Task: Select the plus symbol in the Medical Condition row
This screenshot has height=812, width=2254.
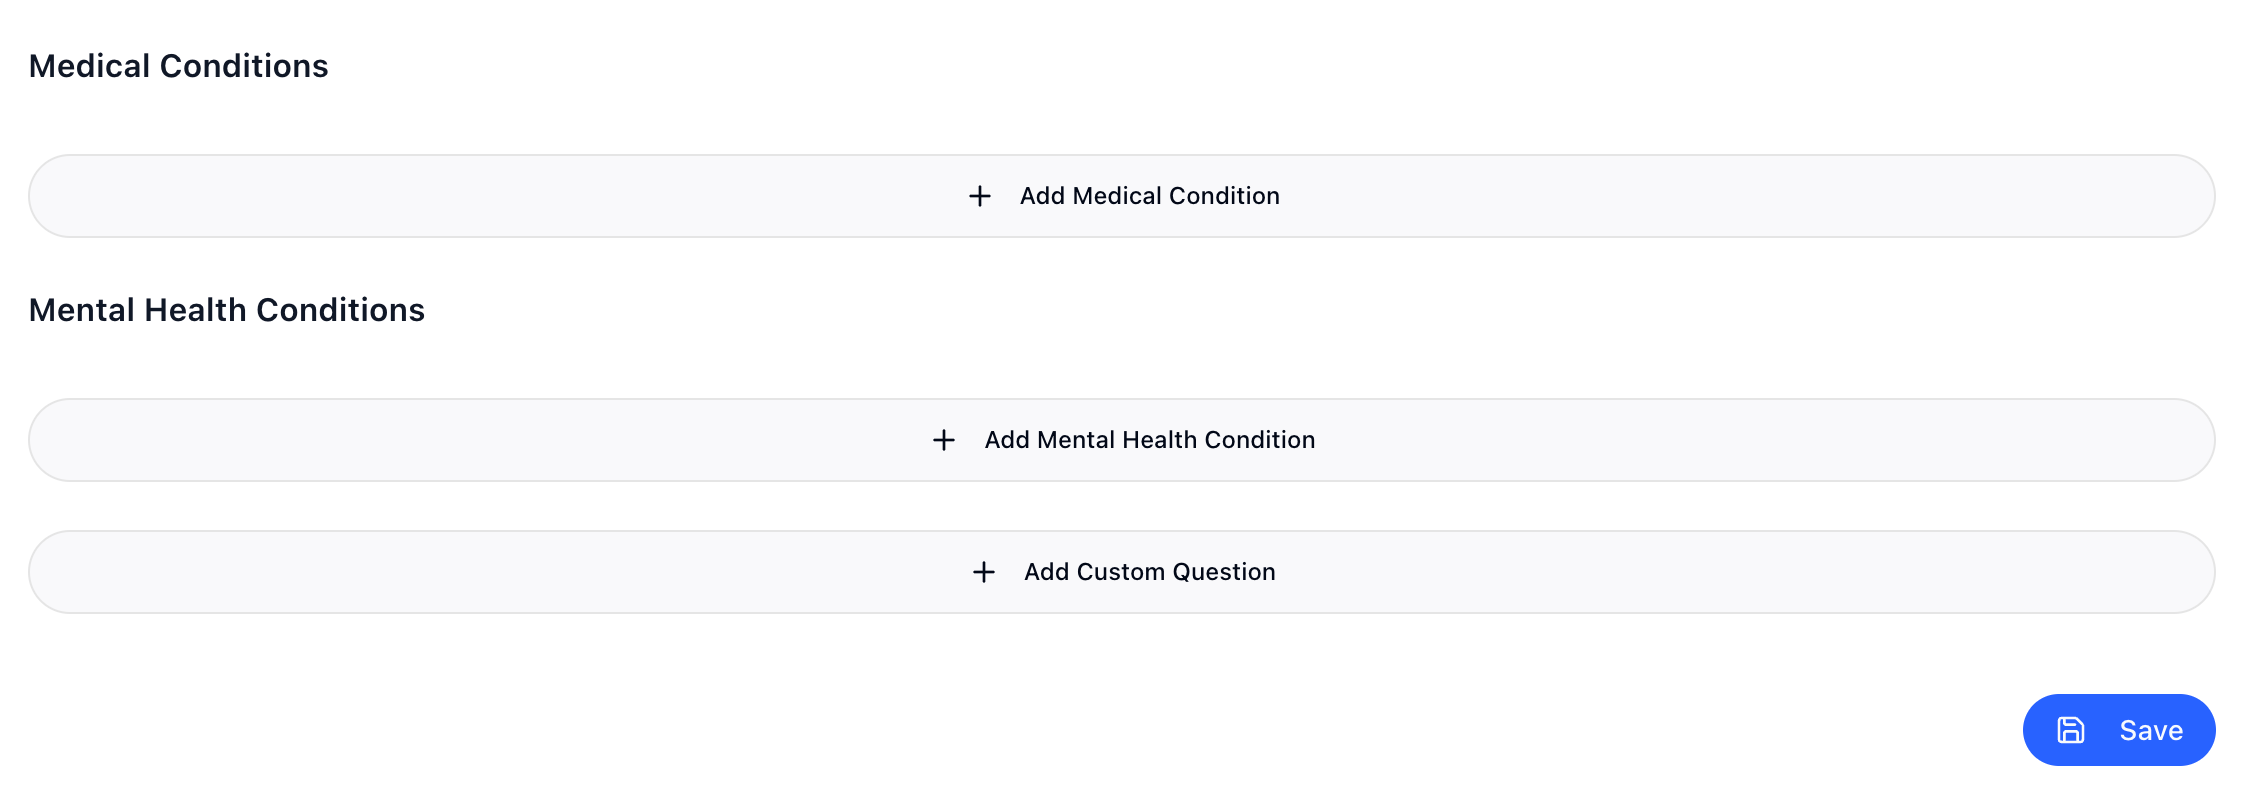Action: 980,196
